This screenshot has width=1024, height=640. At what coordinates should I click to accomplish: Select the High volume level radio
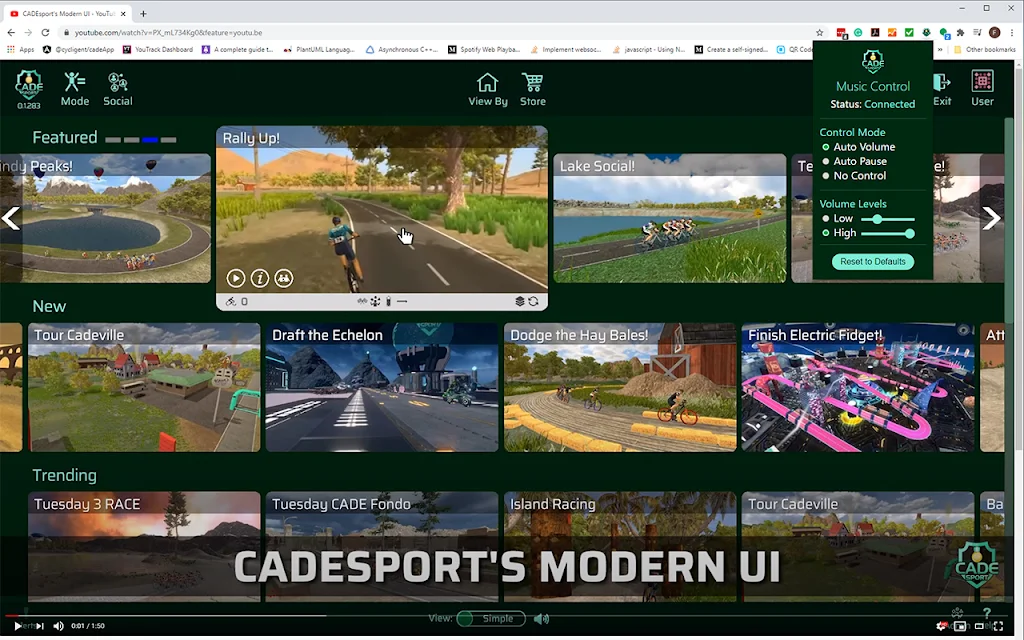tap(825, 233)
